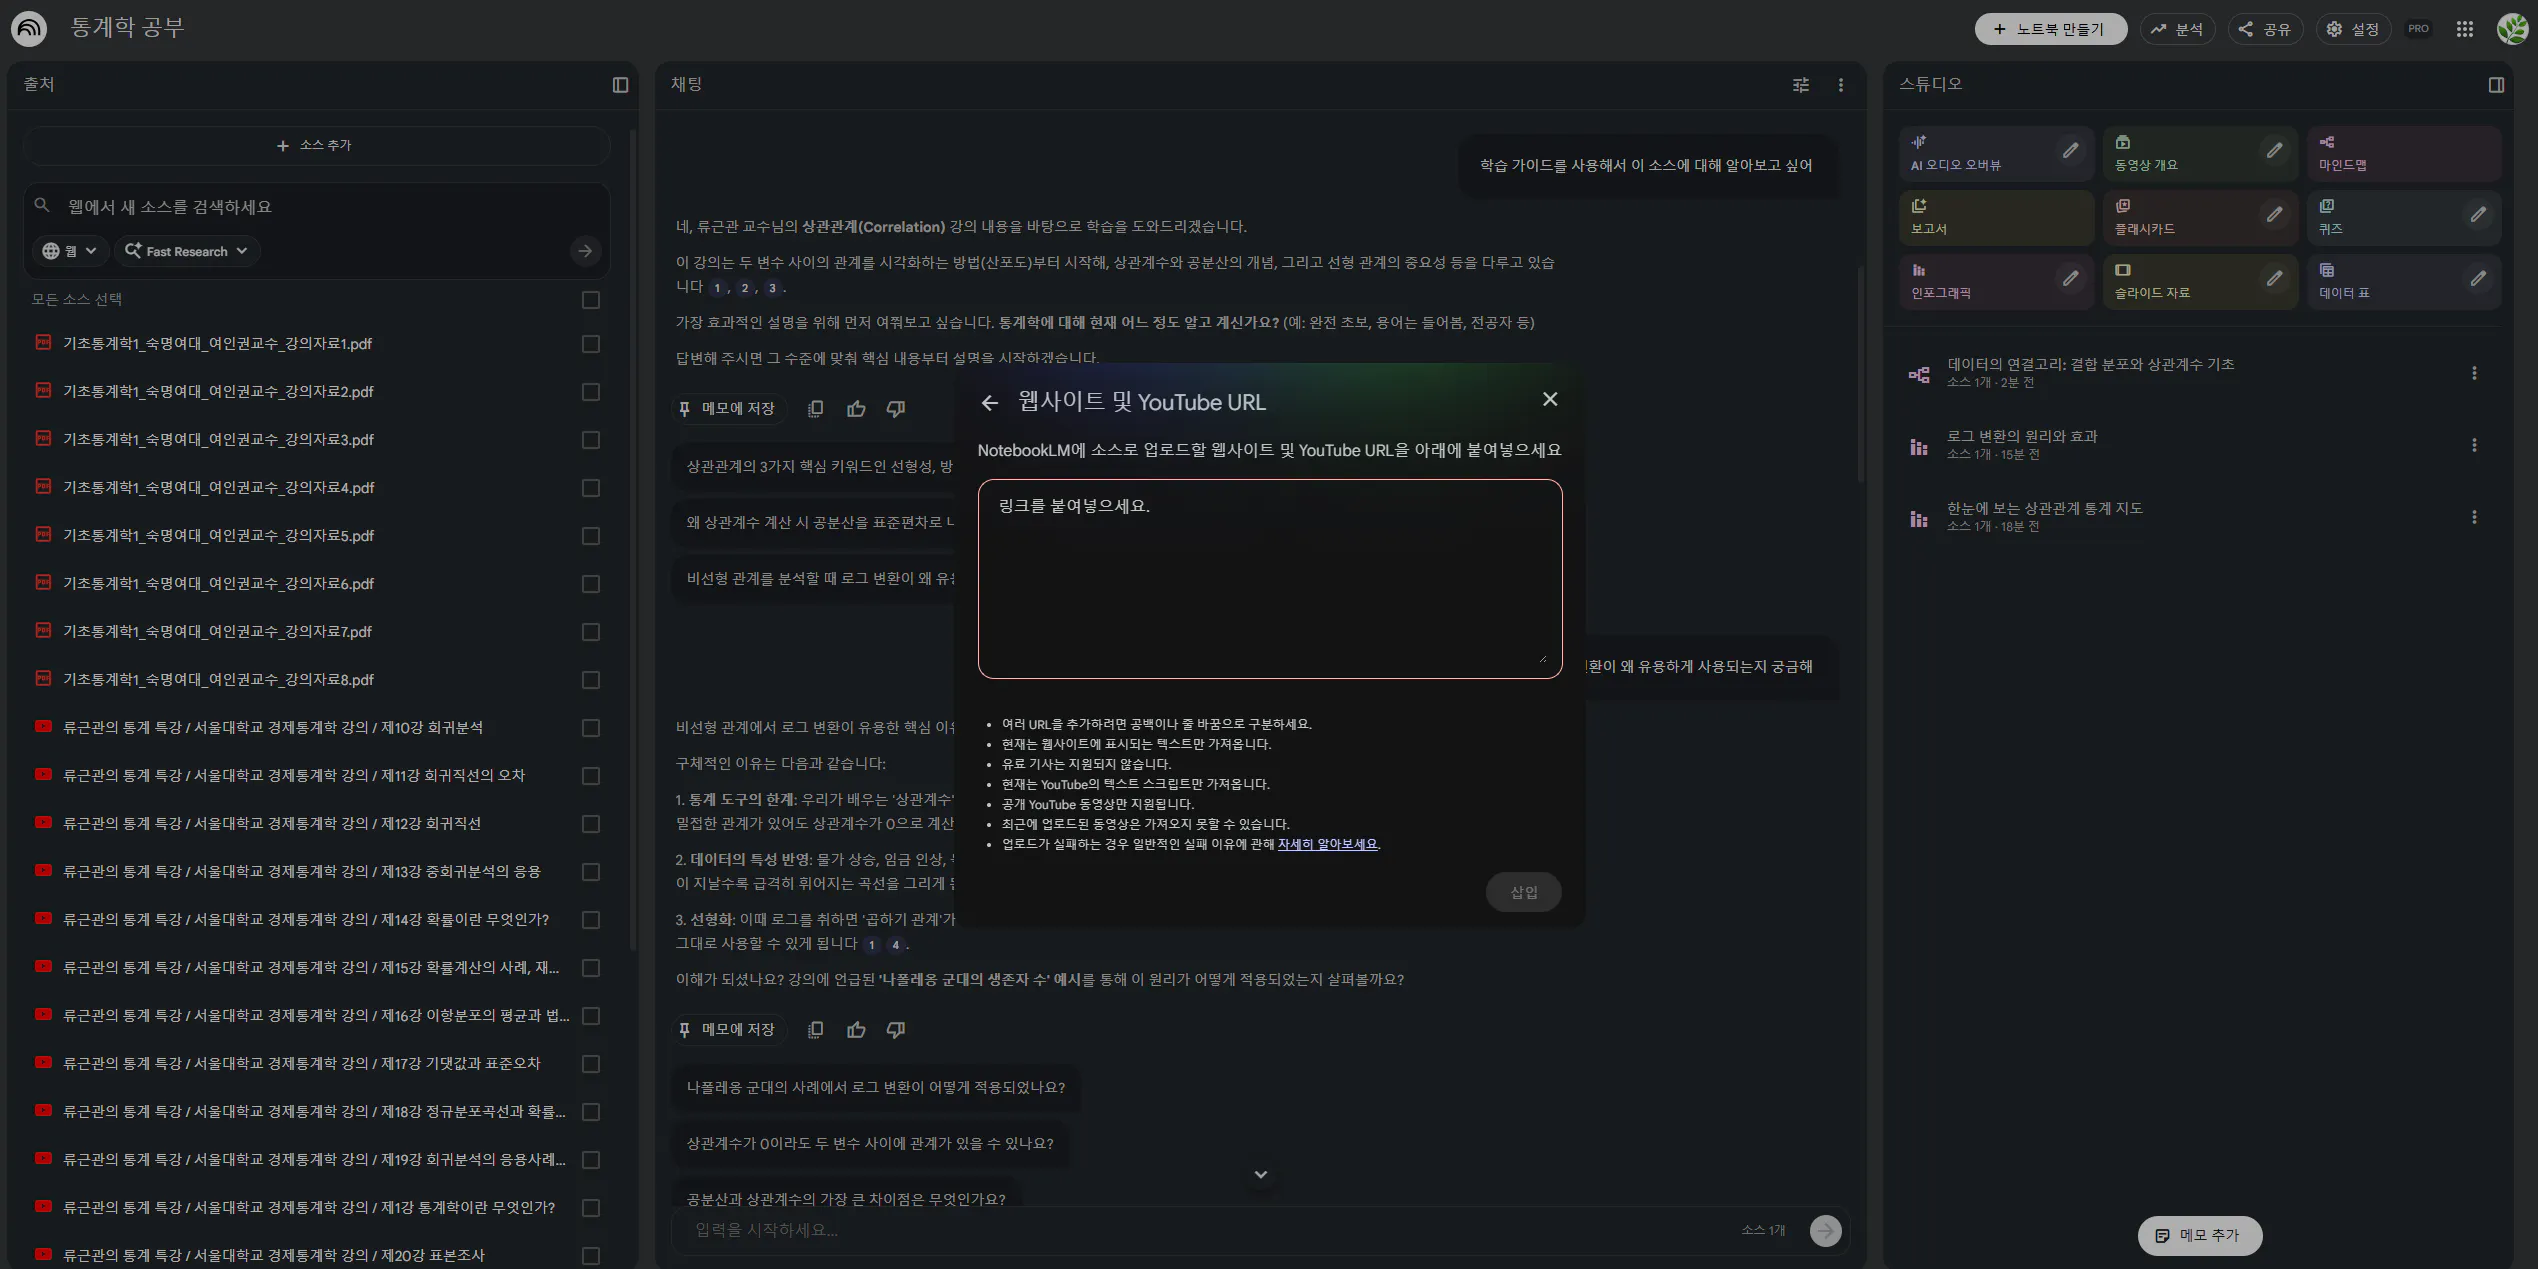Screen dimensions: 2538x1269
Task: Open the 웹 source type dropdown
Action: tap(70, 251)
